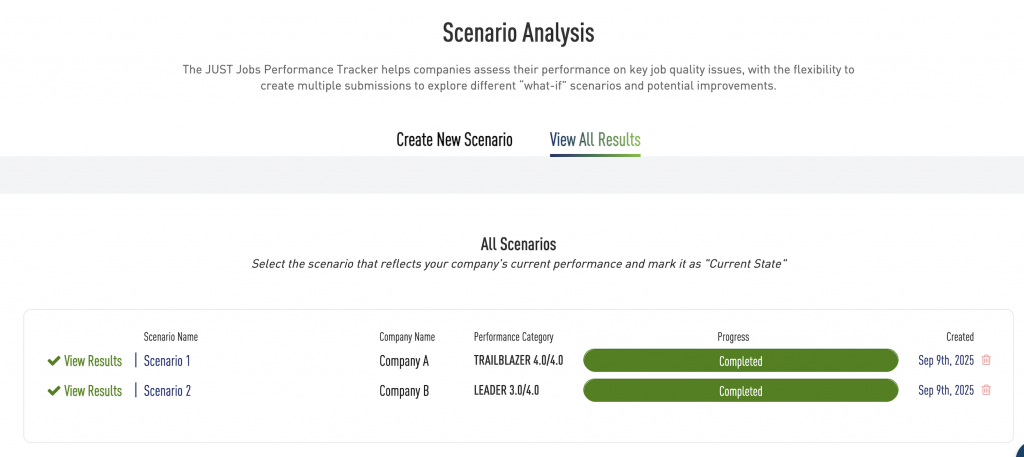This screenshot has height=457, width=1024.
Task: Click the green checkmark beside Scenario 1
Action: [x=54, y=361]
